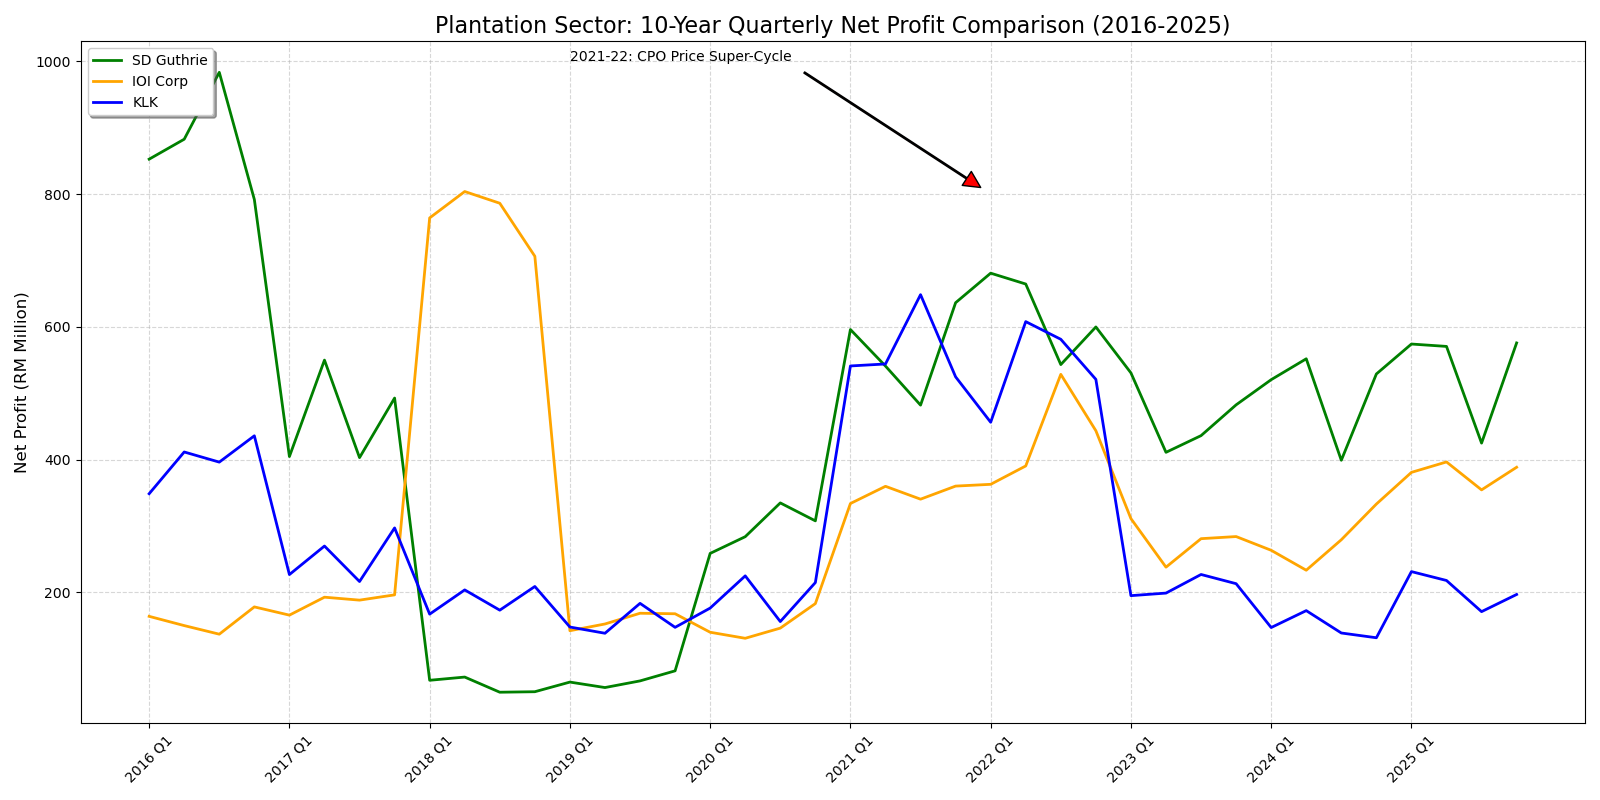Click the 600 y-axis tick label

coord(57,327)
